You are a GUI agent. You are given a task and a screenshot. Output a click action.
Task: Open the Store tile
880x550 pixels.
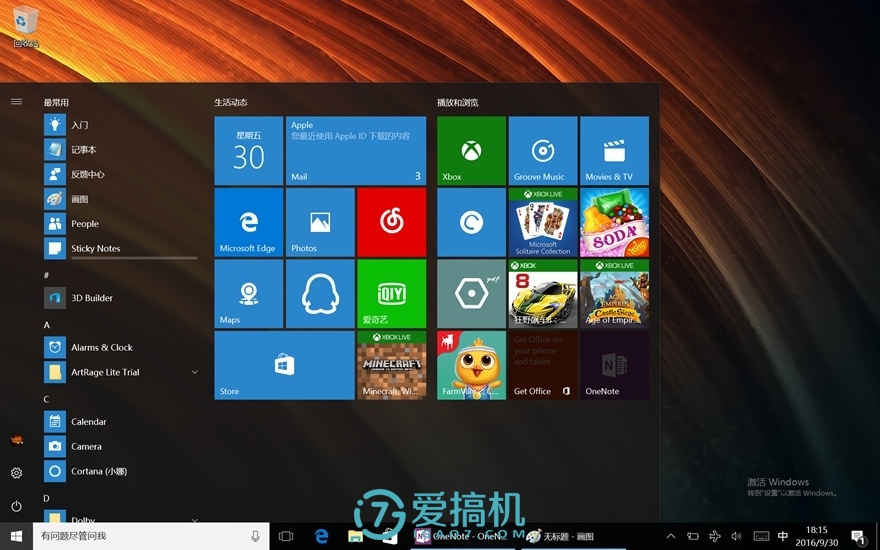(284, 366)
